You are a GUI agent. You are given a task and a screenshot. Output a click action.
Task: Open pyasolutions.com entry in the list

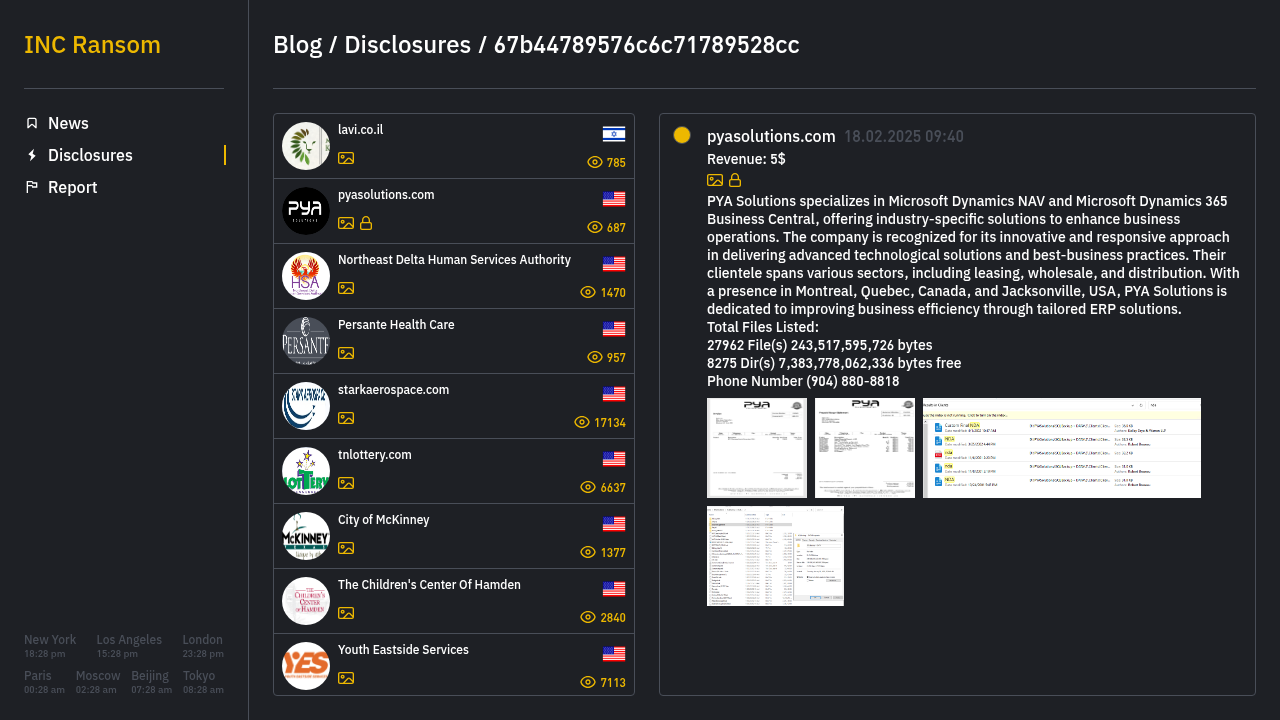[x=454, y=211]
